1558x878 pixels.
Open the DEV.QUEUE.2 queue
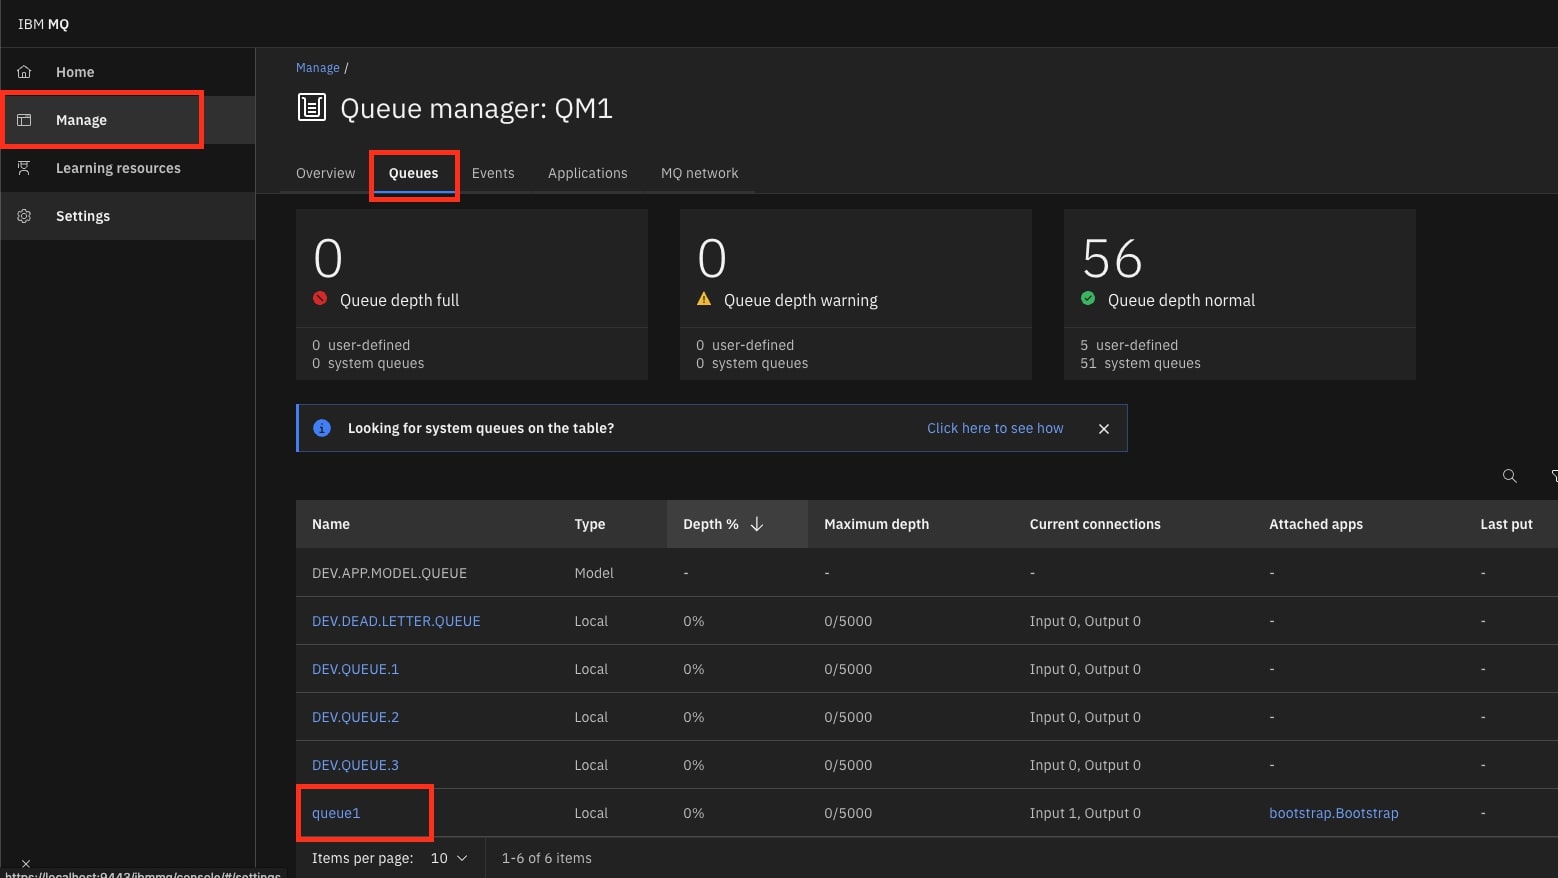(x=355, y=717)
